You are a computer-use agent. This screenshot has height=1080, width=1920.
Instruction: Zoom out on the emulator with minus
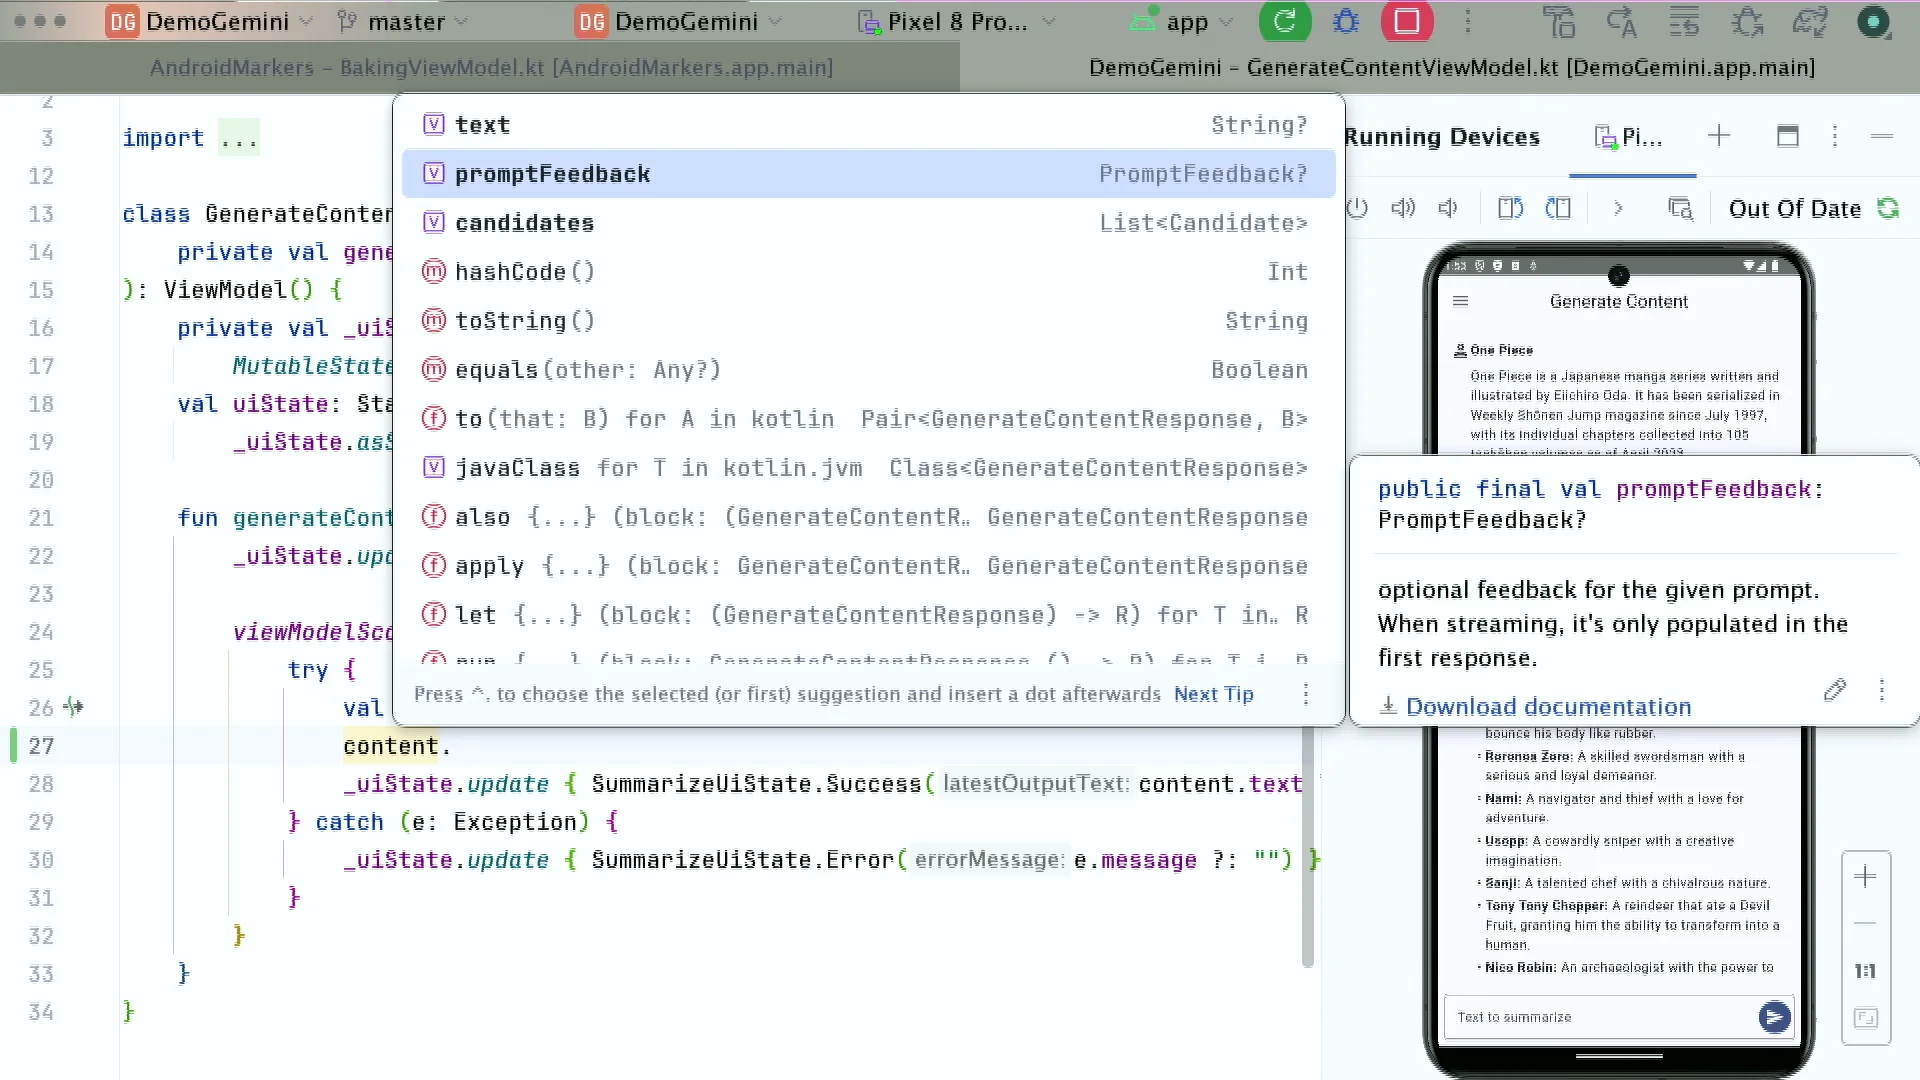pyautogui.click(x=1865, y=924)
